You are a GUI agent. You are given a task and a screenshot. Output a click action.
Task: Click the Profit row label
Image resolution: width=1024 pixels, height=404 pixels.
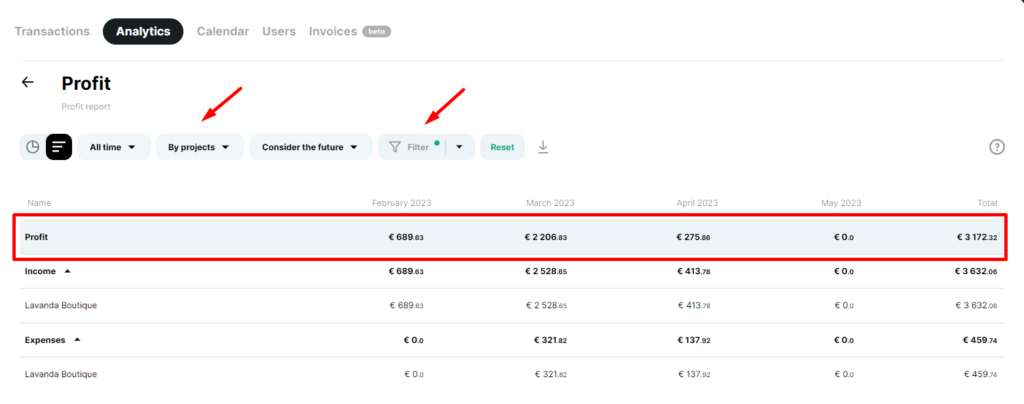click(37, 237)
